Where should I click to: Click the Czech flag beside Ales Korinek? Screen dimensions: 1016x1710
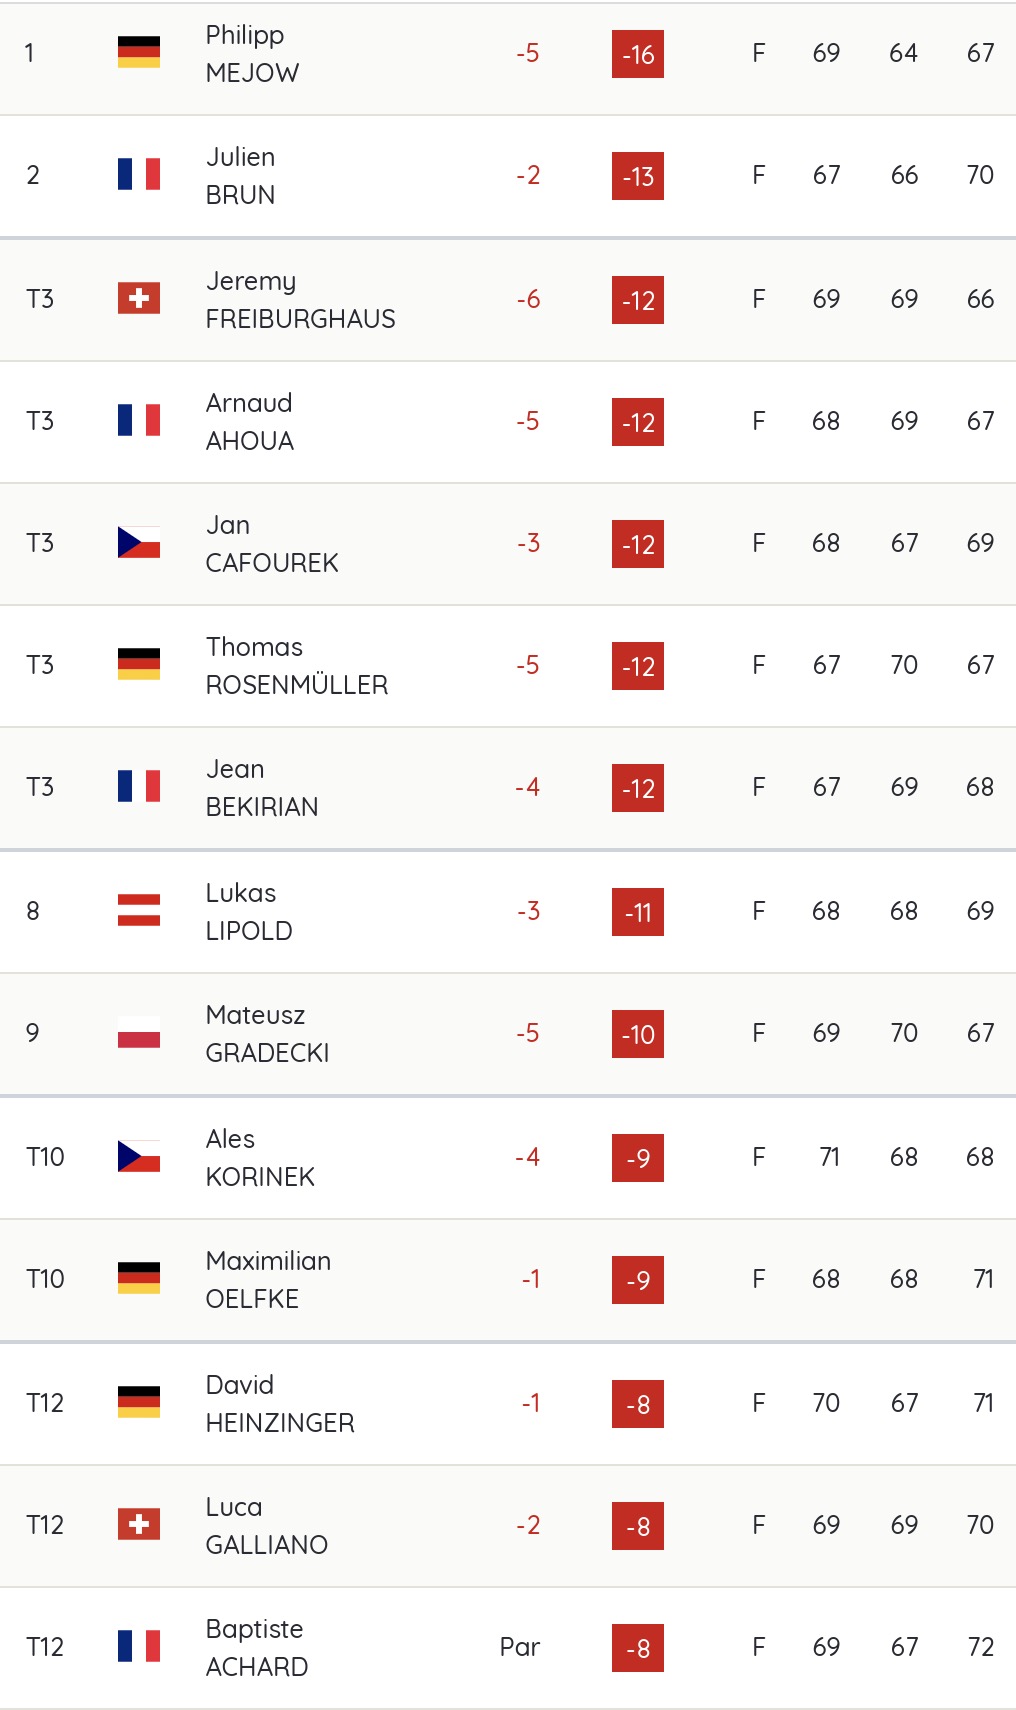point(139,1156)
